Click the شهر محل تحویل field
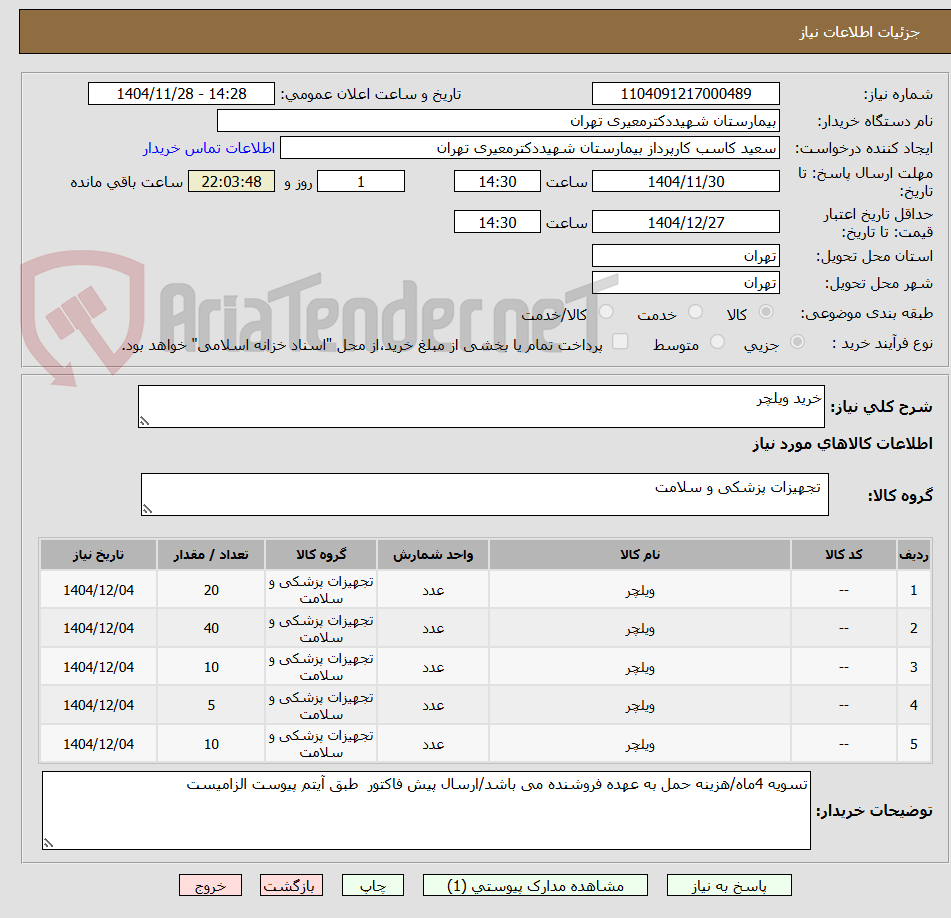This screenshot has height=918, width=951. 685,283
